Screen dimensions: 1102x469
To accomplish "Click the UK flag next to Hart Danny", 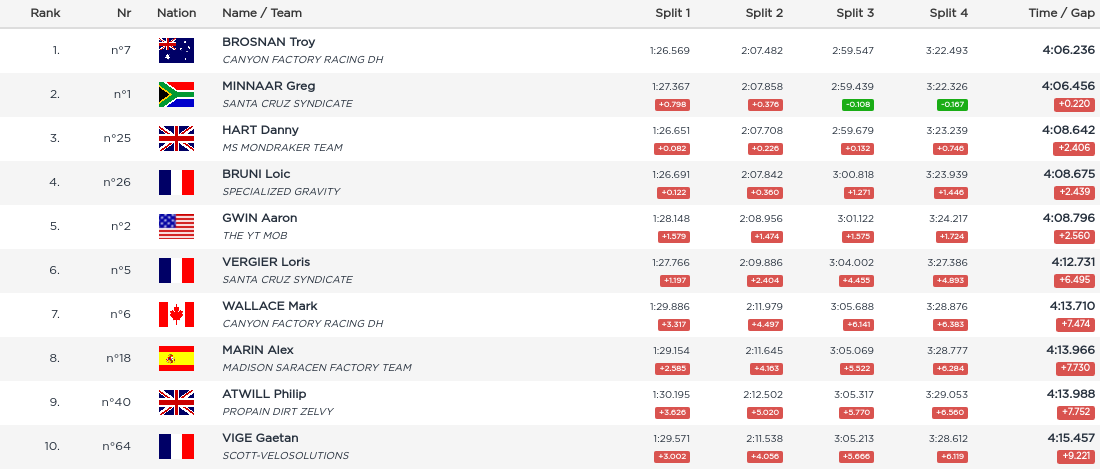I will click(x=176, y=138).
